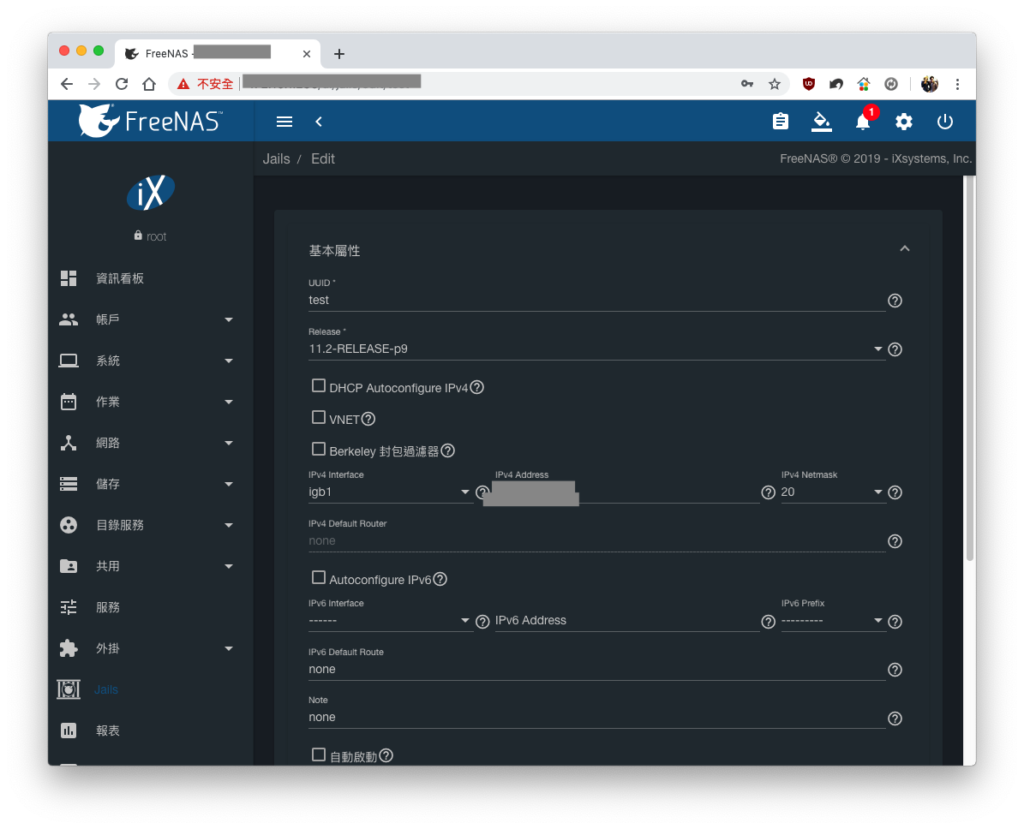The image size is (1024, 829).
Task: Show help for IPv6 Default Route
Action: click(895, 670)
